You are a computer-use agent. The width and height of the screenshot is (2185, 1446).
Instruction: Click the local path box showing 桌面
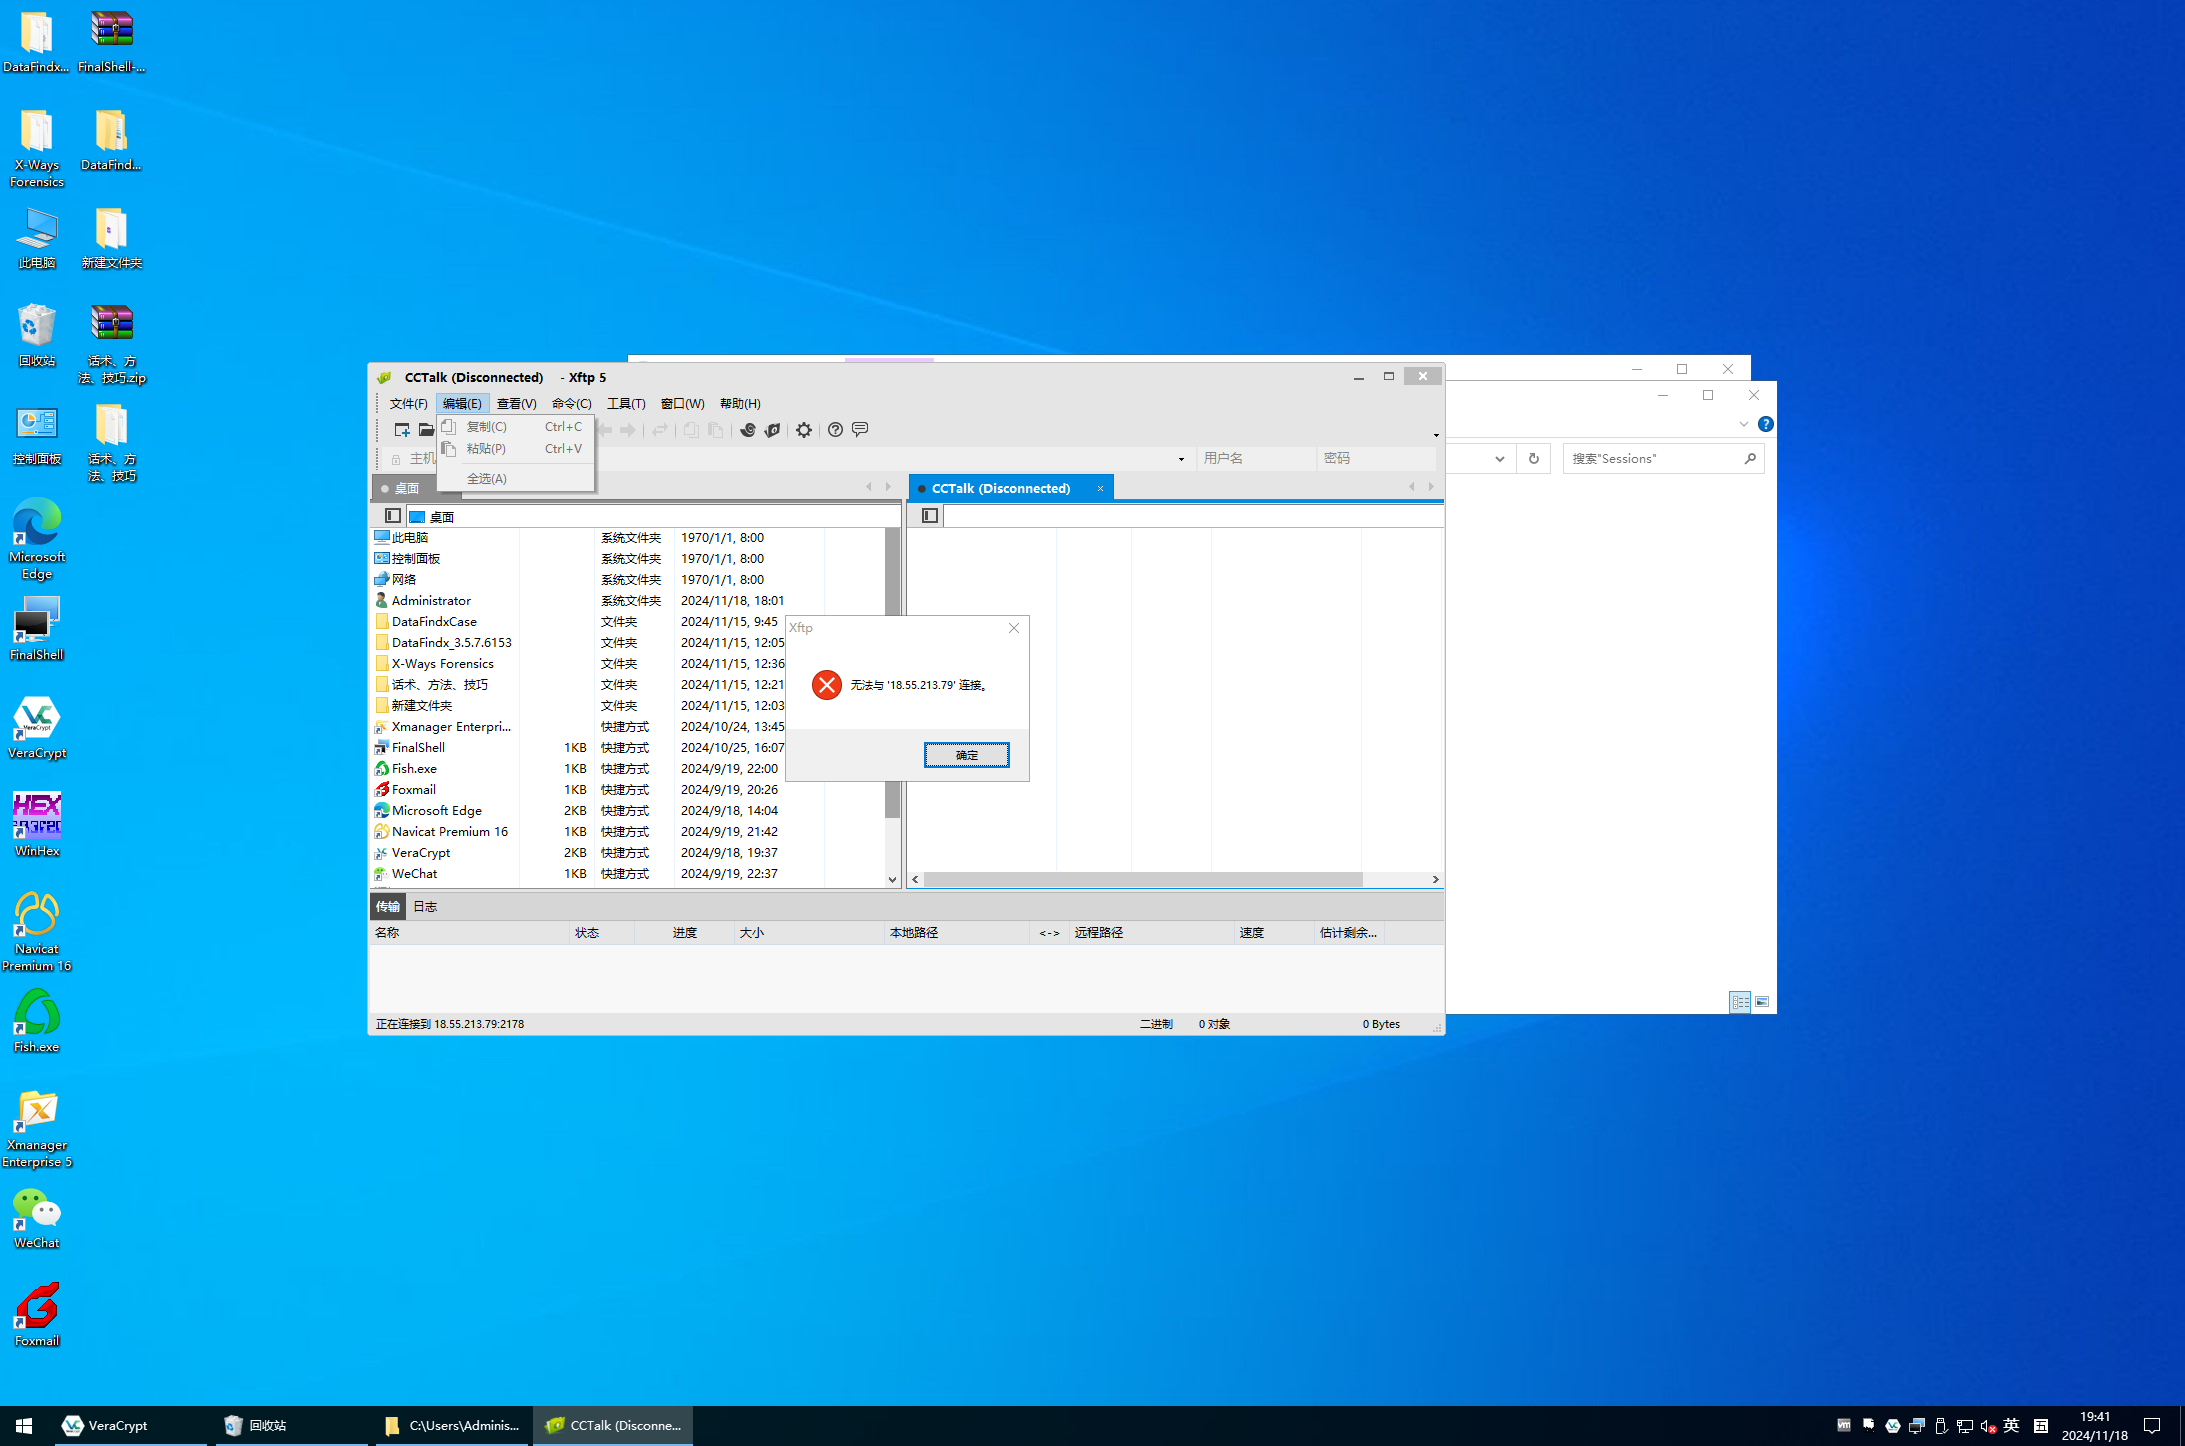click(653, 516)
